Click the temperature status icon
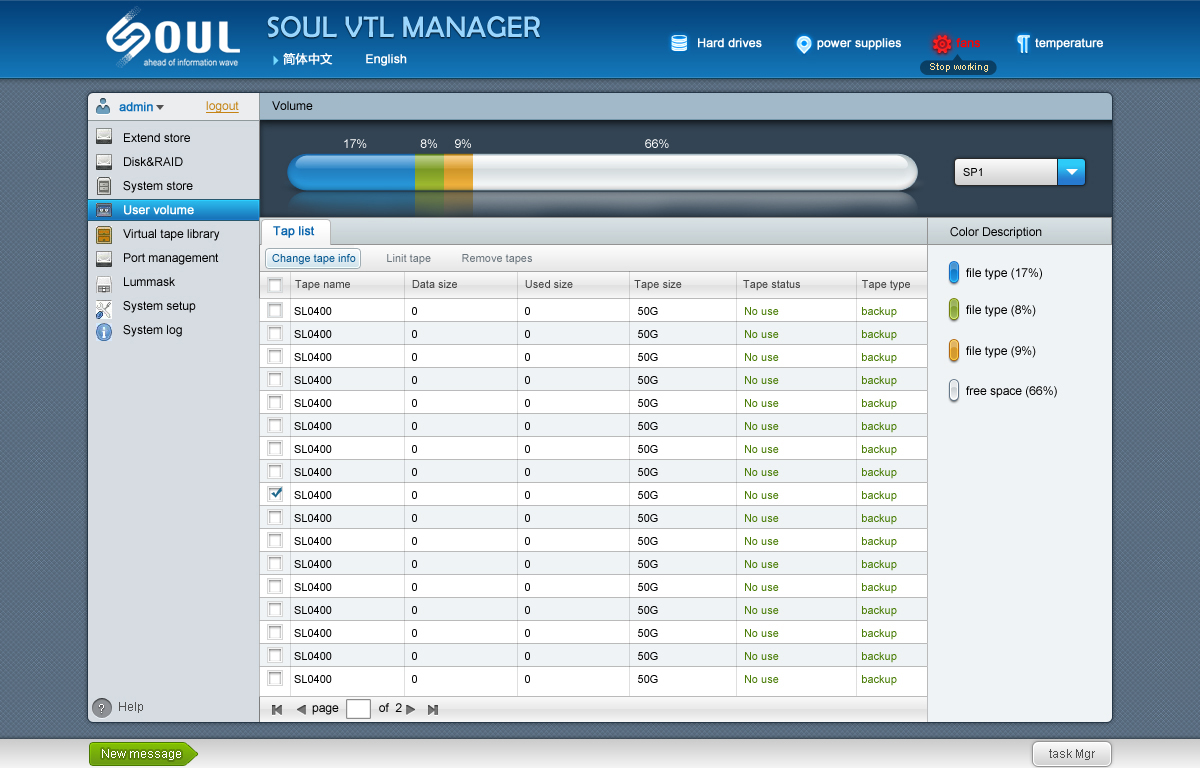The height and width of the screenshot is (768, 1200). pos(1023,43)
